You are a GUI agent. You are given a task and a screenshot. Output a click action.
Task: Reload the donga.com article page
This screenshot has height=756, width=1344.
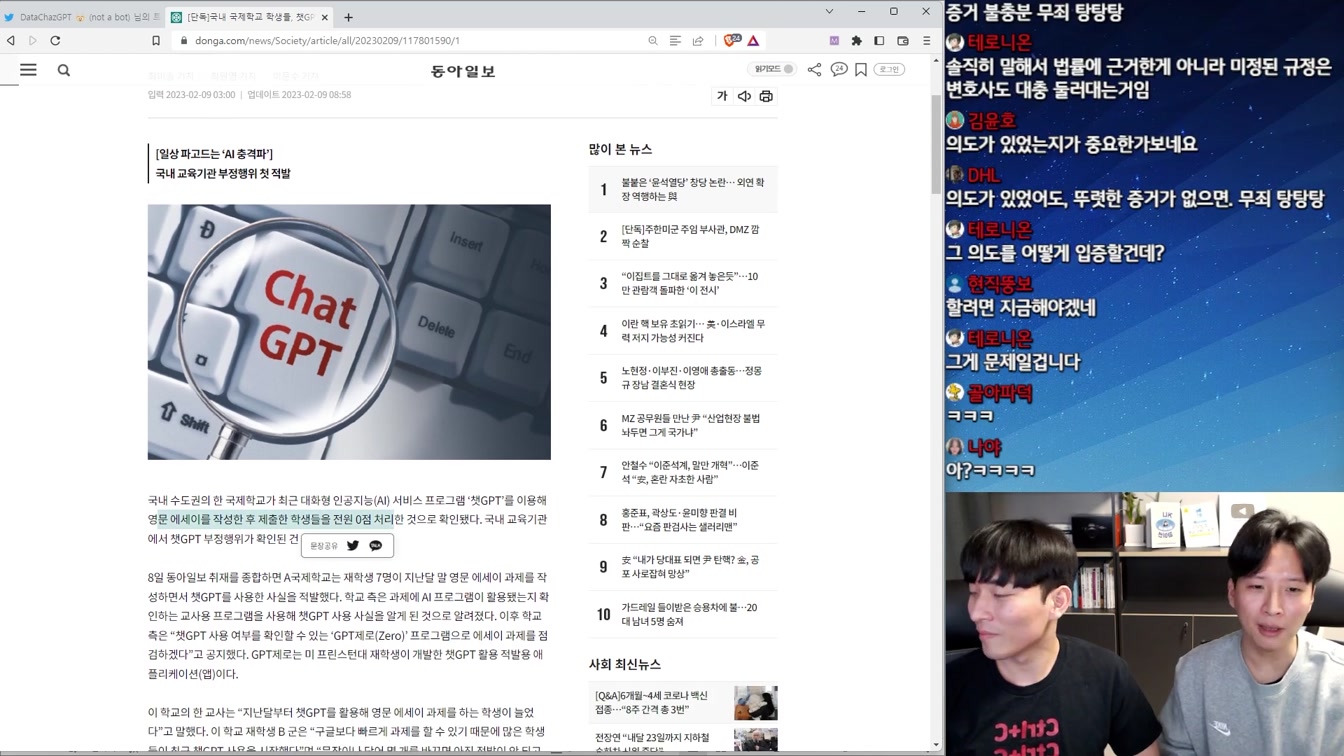(x=55, y=41)
